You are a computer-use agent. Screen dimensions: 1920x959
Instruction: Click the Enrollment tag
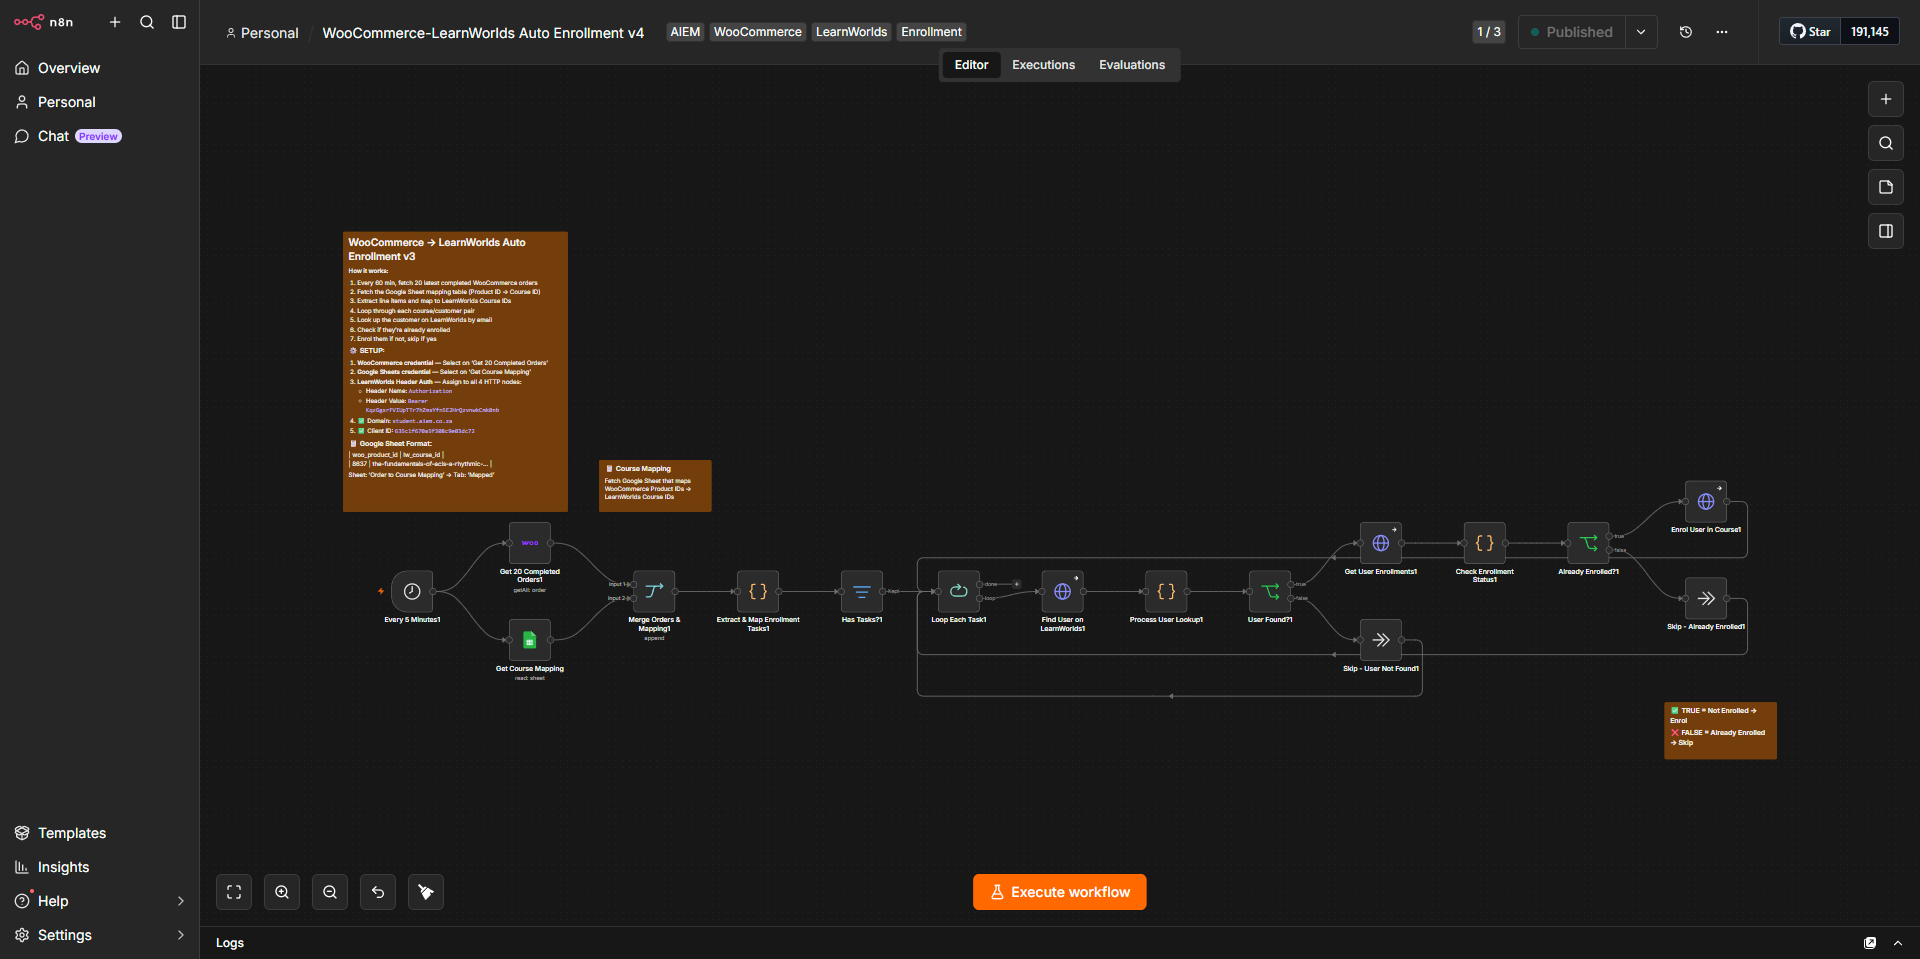(x=931, y=32)
